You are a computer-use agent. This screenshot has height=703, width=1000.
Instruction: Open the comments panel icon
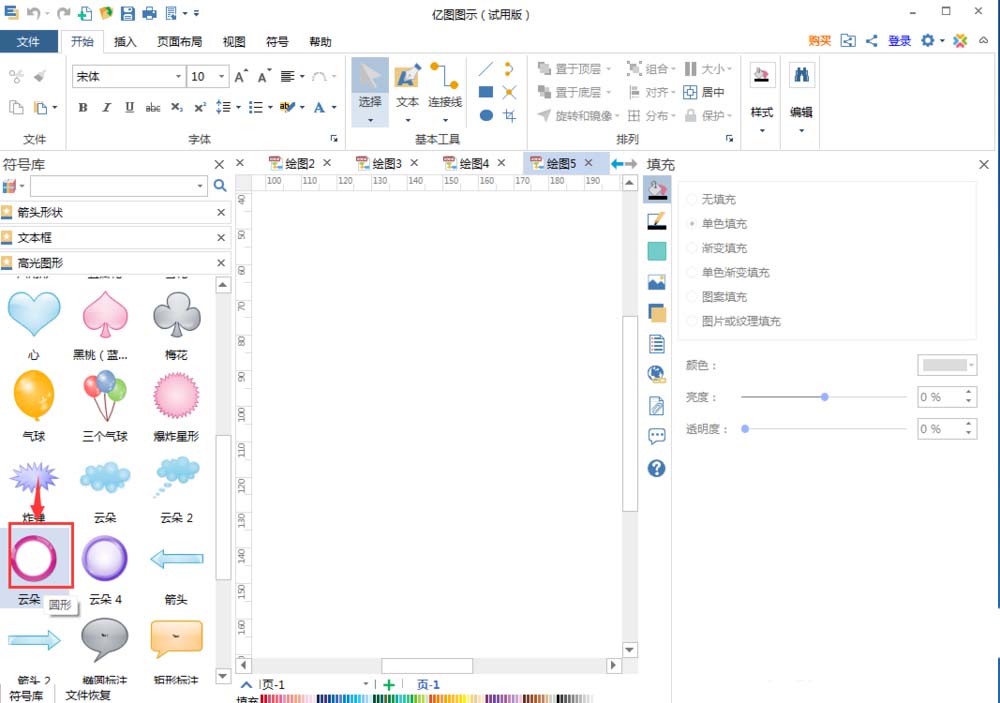coord(656,436)
